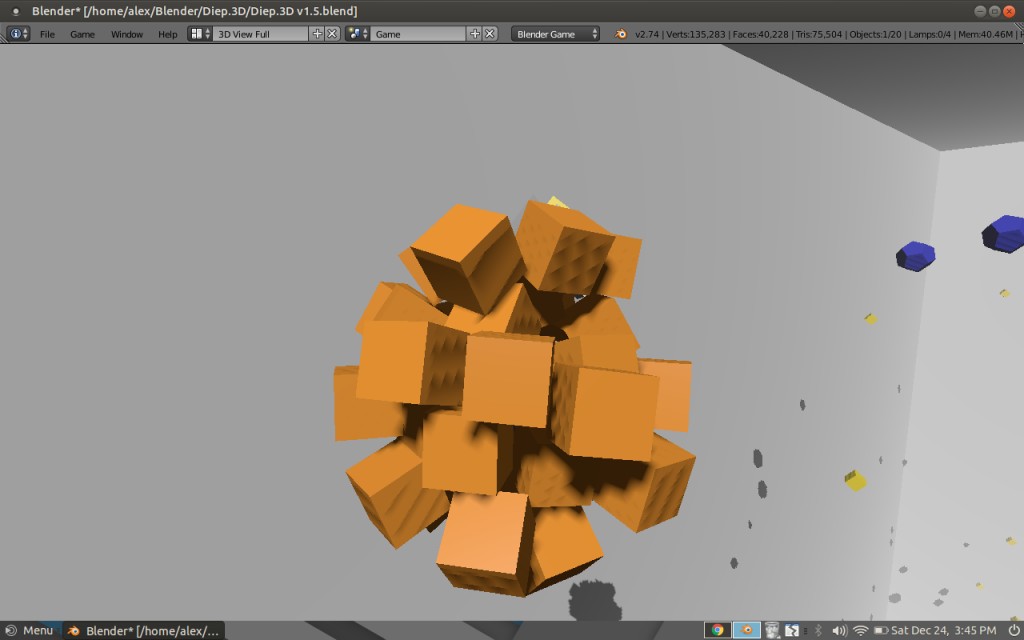Browse screen layouts with the datablock dropdown
Viewport: 1024px width, 640px height.
click(196, 33)
